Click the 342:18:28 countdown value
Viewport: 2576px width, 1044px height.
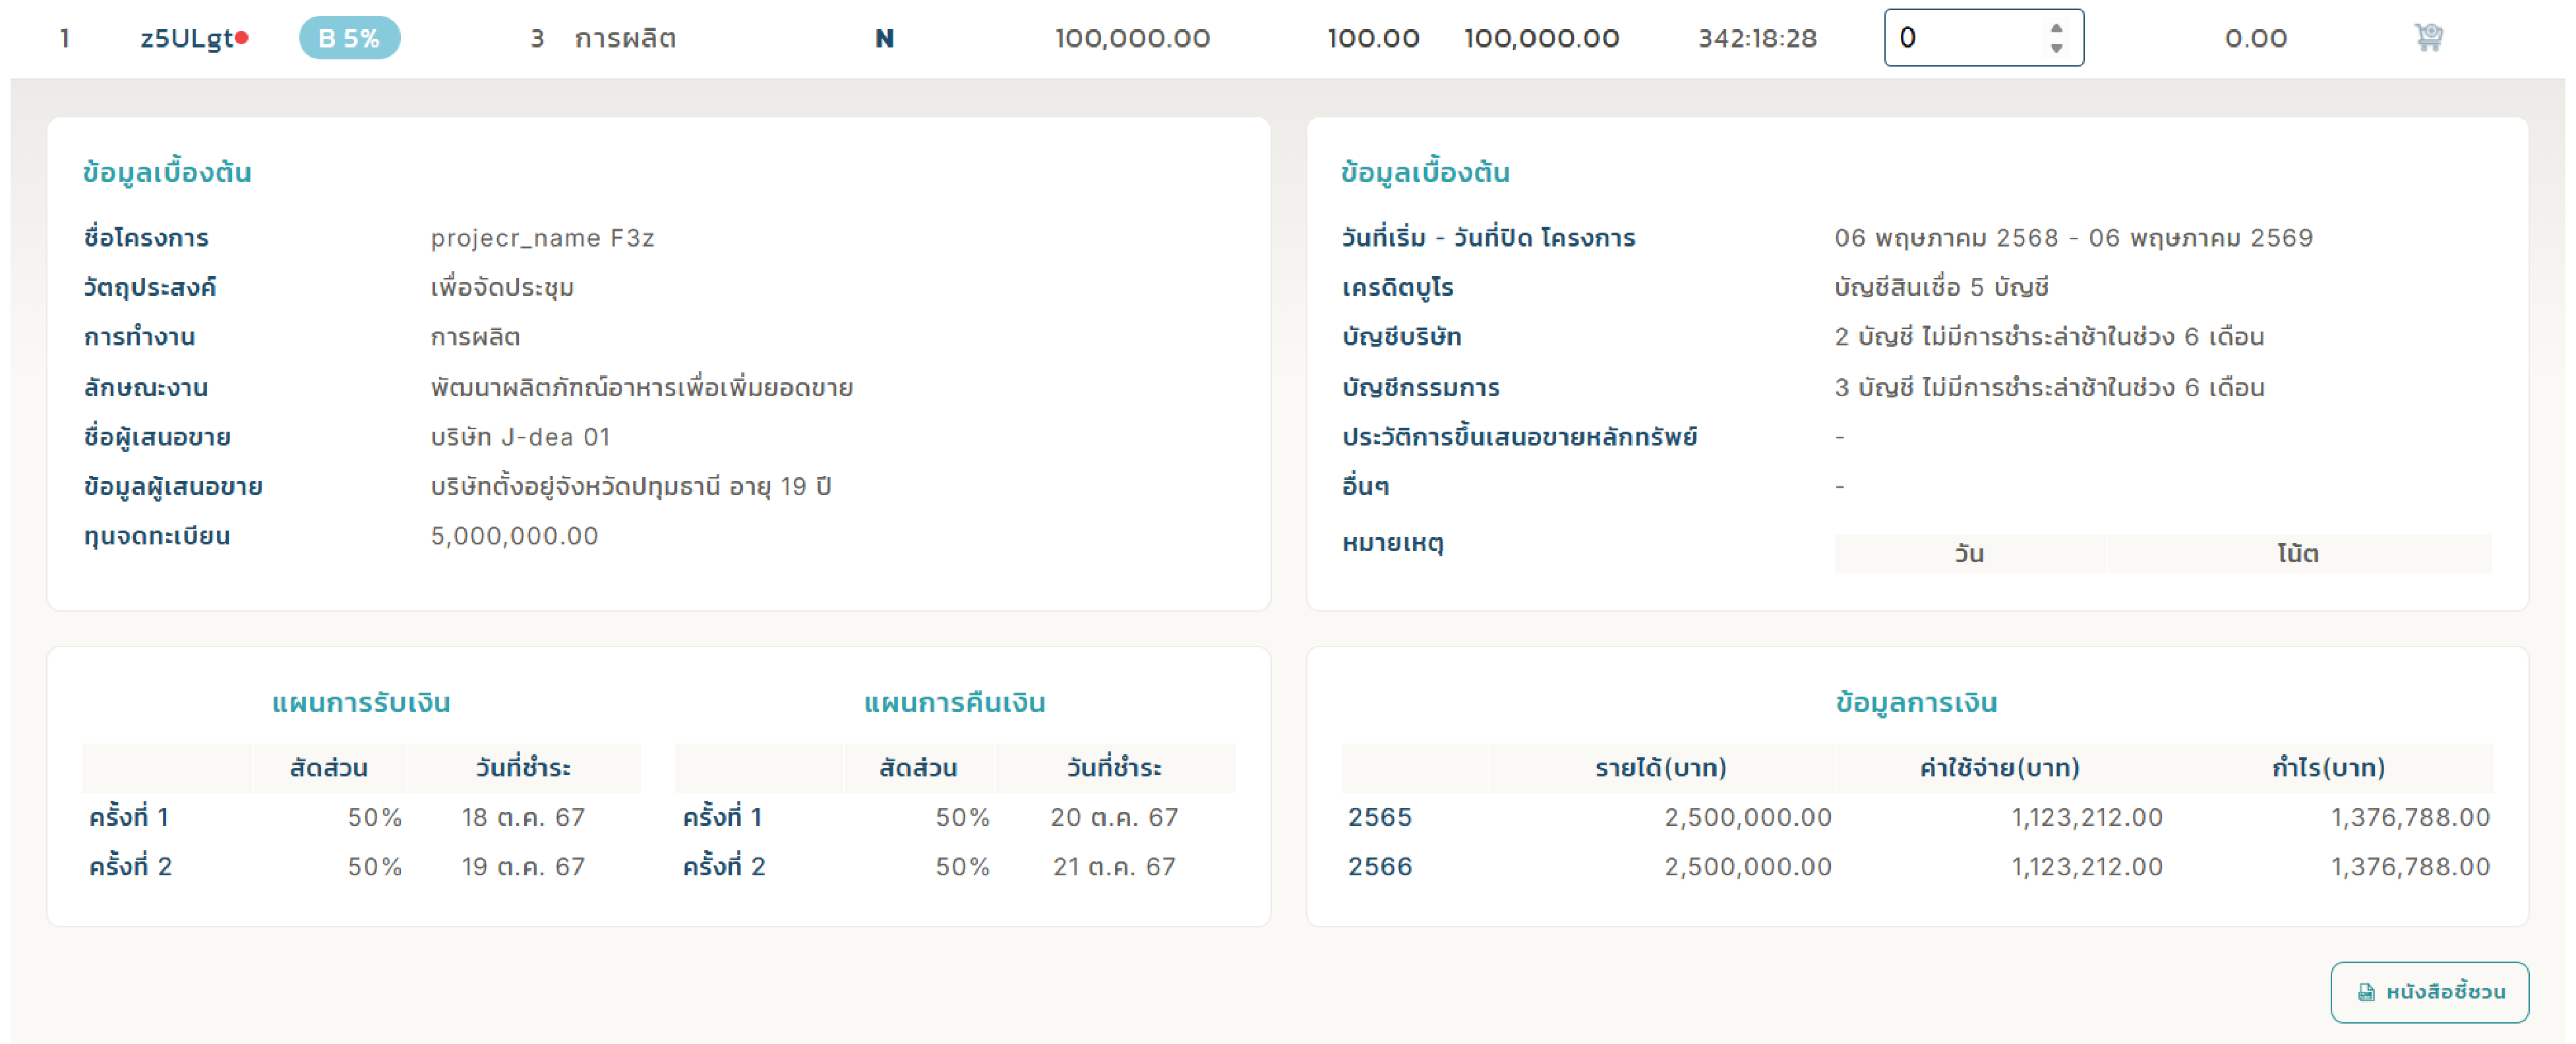[1757, 38]
